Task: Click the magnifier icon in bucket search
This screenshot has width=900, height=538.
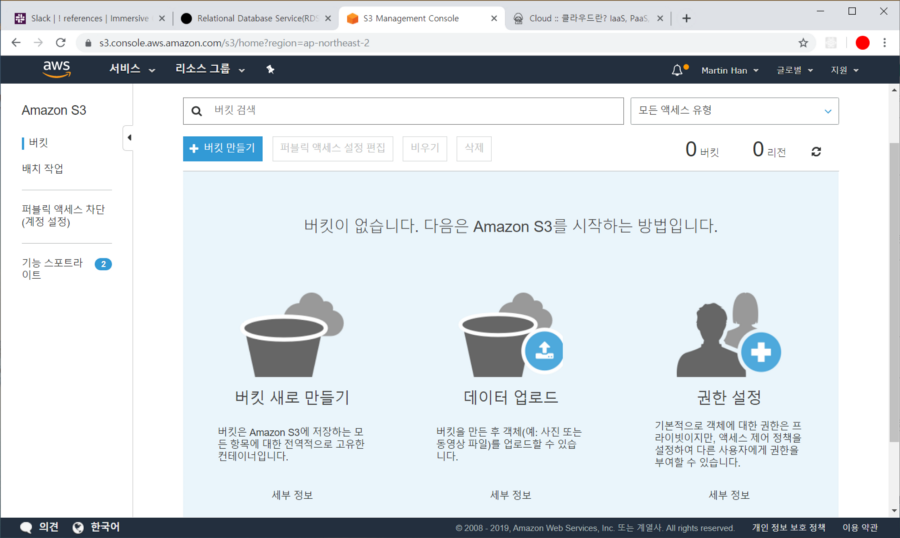Action: [x=196, y=111]
